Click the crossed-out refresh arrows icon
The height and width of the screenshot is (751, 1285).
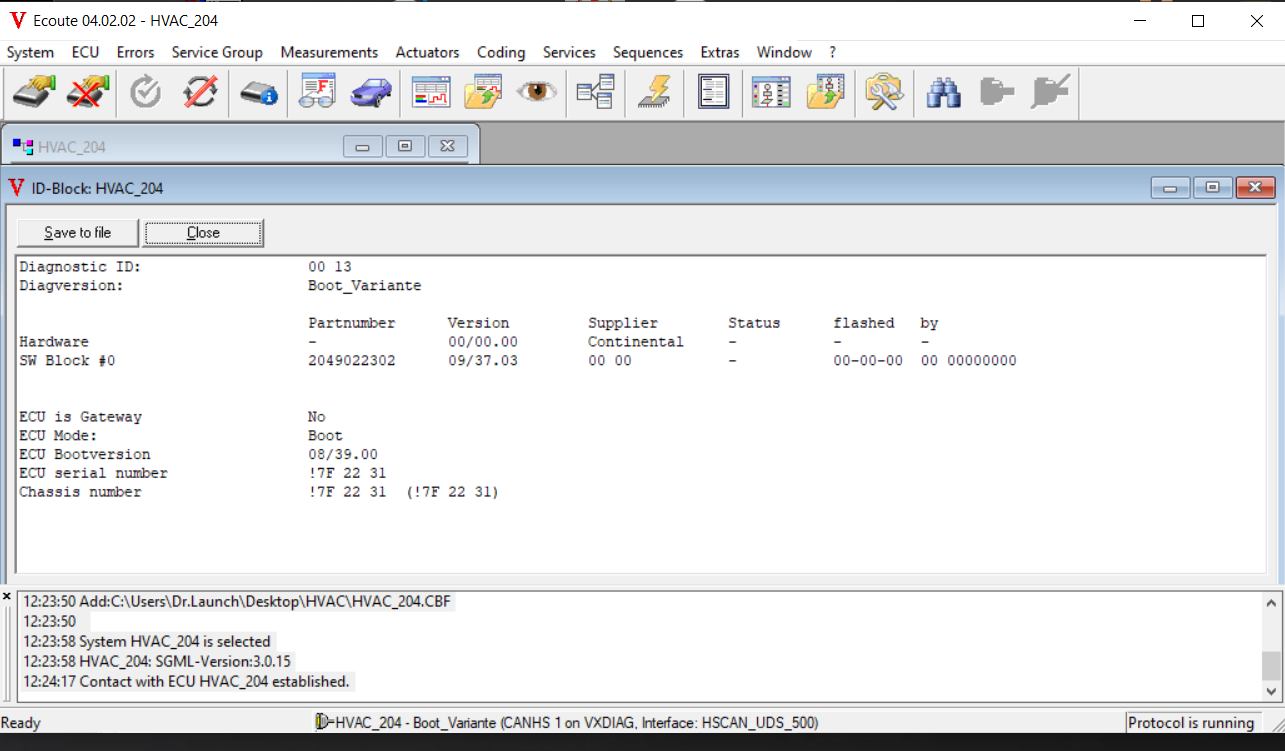pos(201,93)
